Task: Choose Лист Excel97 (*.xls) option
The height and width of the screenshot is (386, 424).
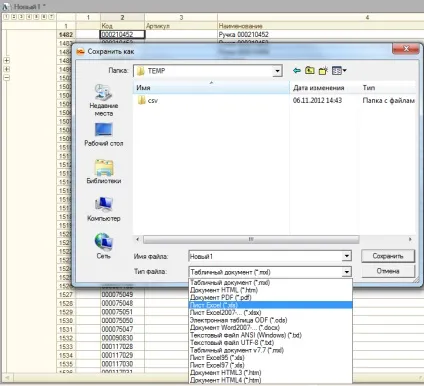Action: click(x=270, y=365)
